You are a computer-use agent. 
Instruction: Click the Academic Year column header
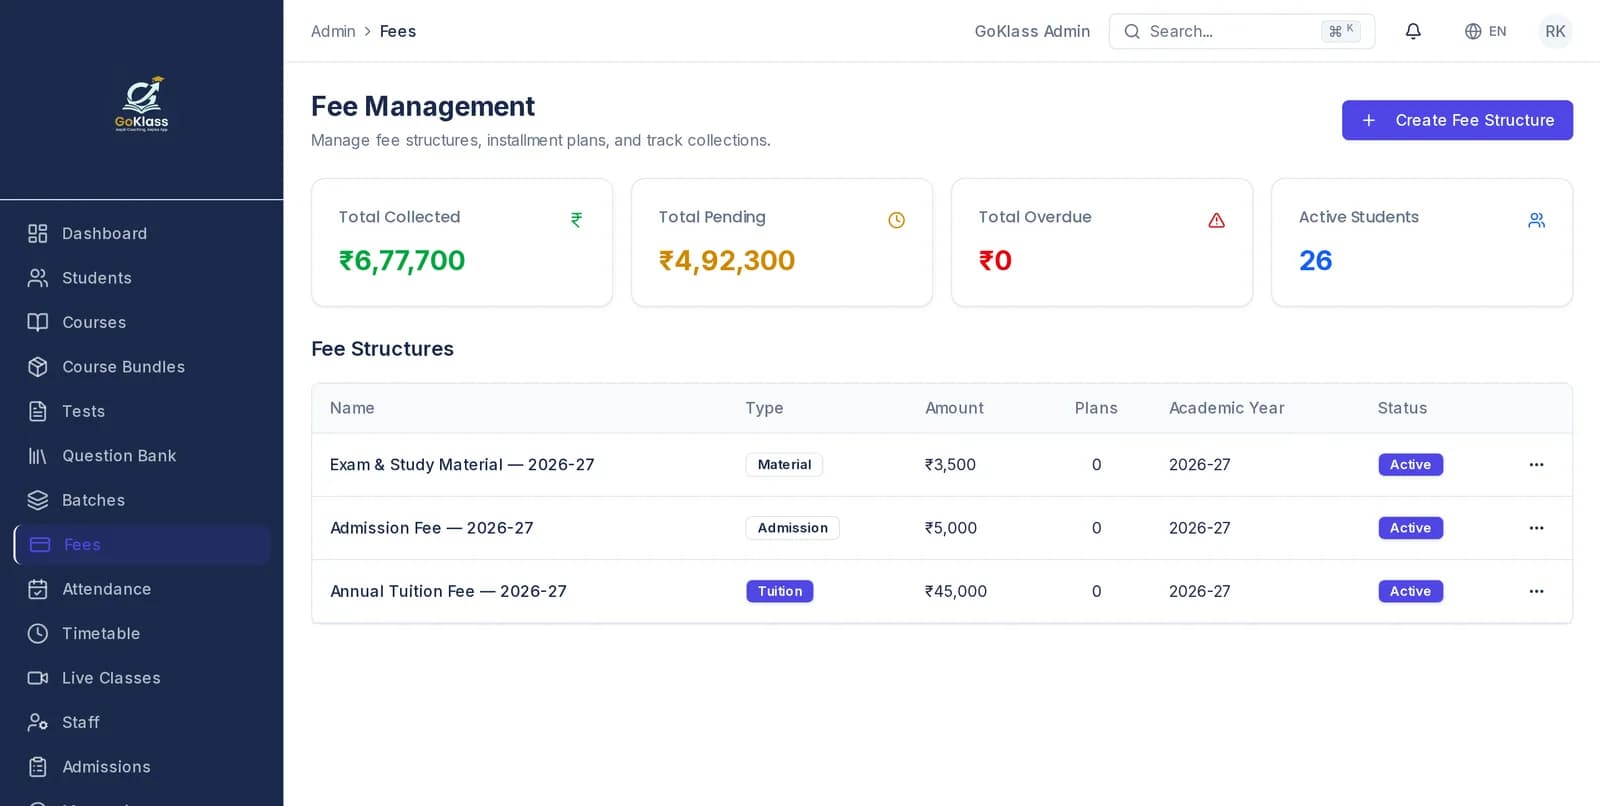1226,408
